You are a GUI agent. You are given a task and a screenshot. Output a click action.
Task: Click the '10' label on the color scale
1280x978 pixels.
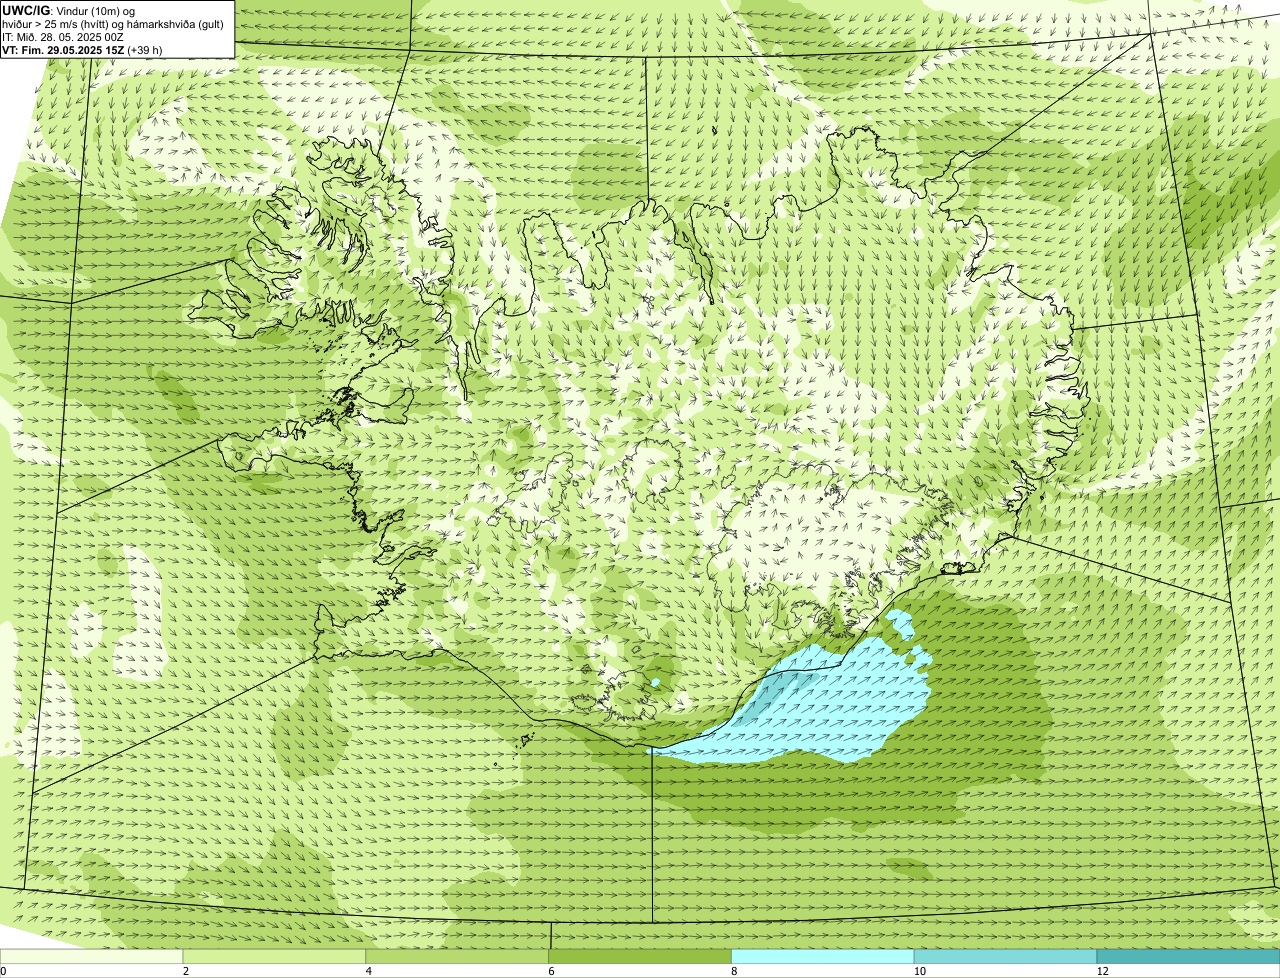click(919, 971)
